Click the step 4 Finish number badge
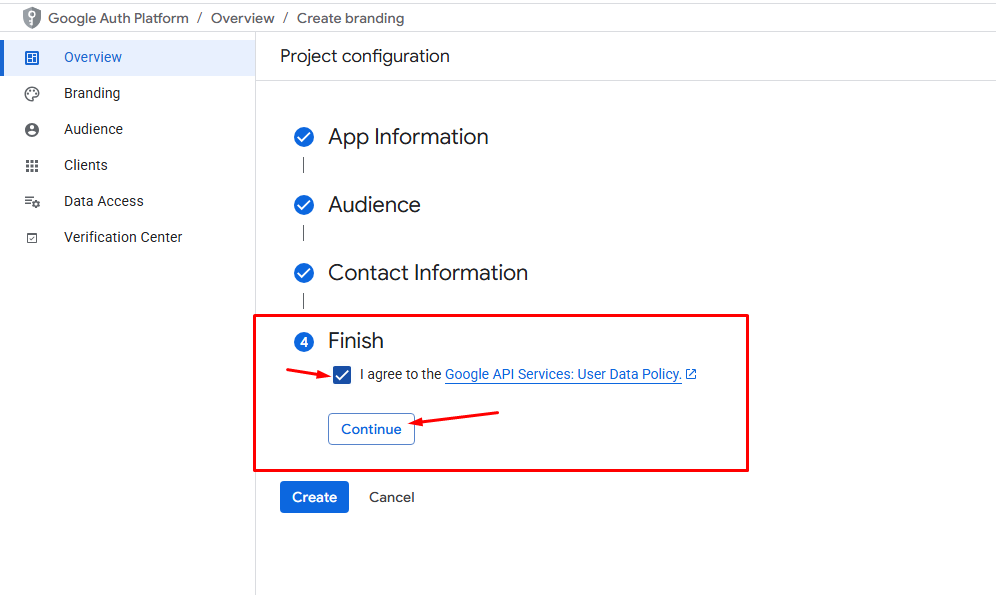This screenshot has width=996, height=595. click(x=304, y=342)
